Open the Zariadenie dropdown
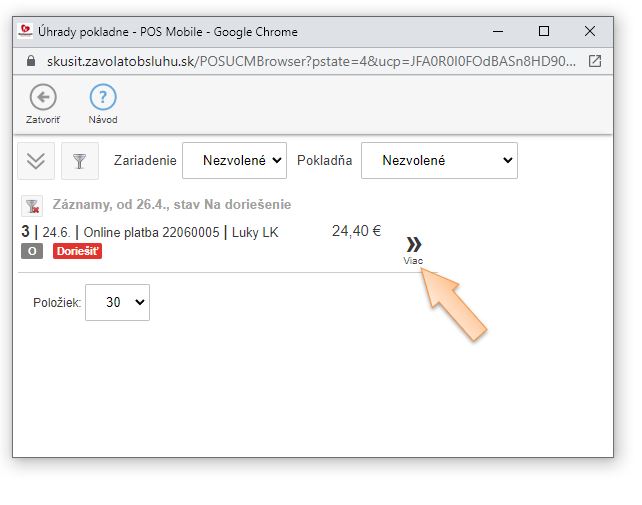Viewport: 642px width, 505px height. pyautogui.click(x=234, y=160)
